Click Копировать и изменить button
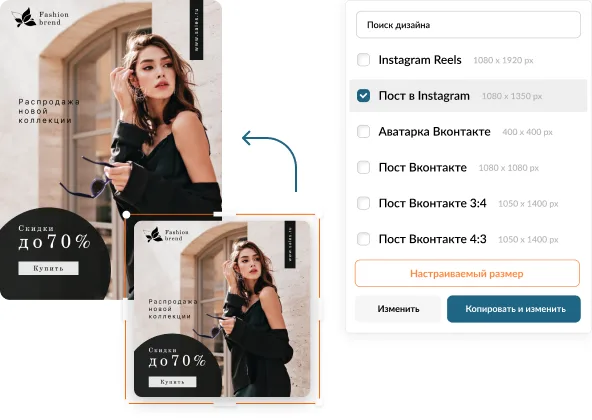This screenshot has height=420, width=592. click(x=514, y=309)
